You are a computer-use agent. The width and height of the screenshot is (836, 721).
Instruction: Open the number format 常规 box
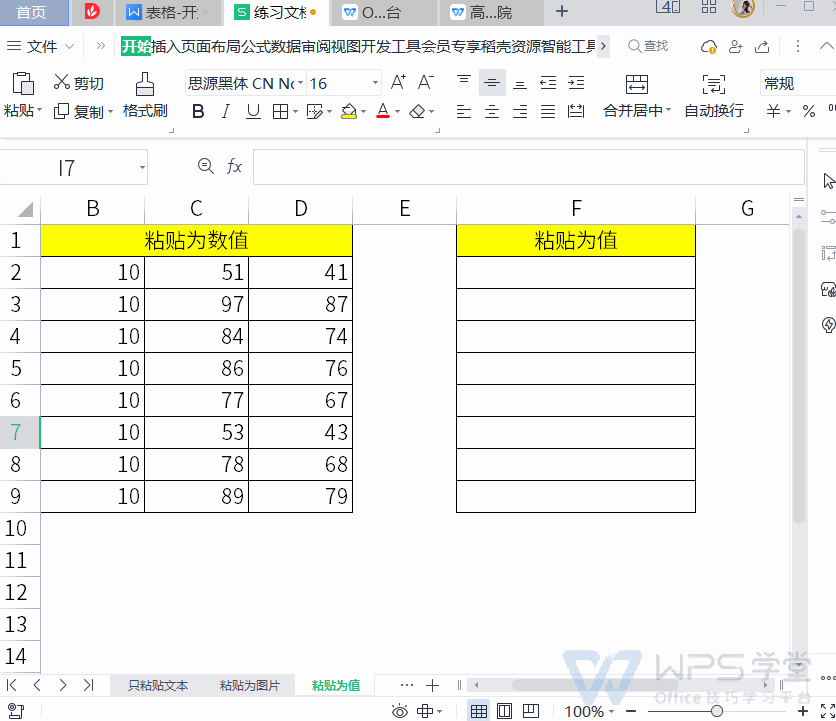point(798,83)
